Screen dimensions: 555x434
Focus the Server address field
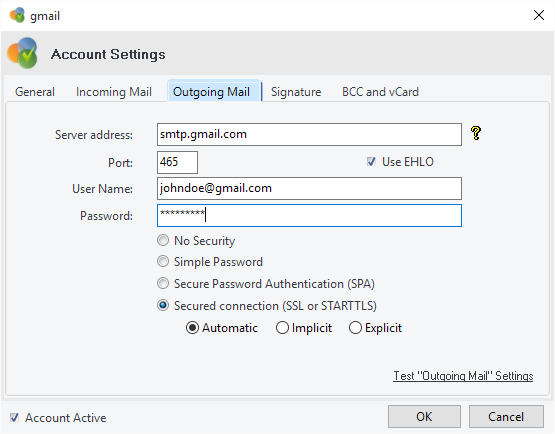coord(309,135)
